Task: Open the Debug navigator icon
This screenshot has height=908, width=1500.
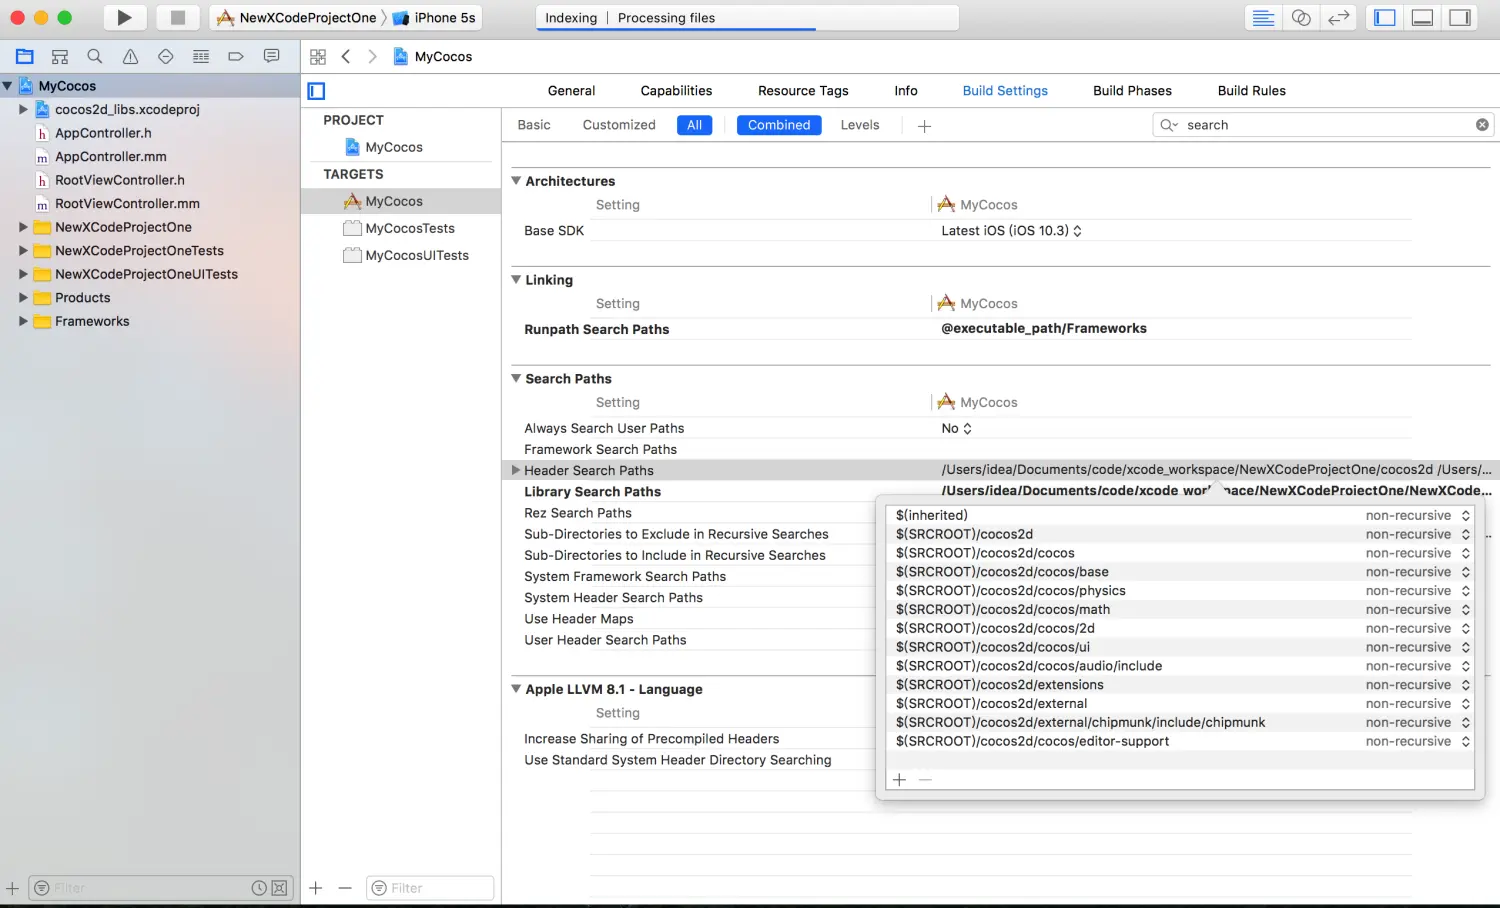Action: tap(201, 57)
